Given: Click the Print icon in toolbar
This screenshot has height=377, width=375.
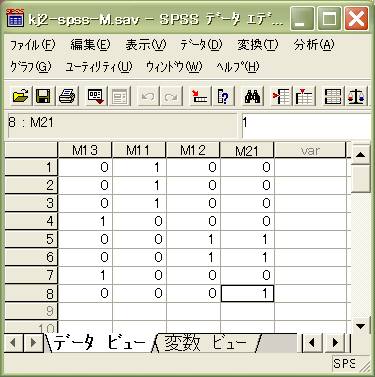Looking at the screenshot, I should pyautogui.click(x=67, y=96).
